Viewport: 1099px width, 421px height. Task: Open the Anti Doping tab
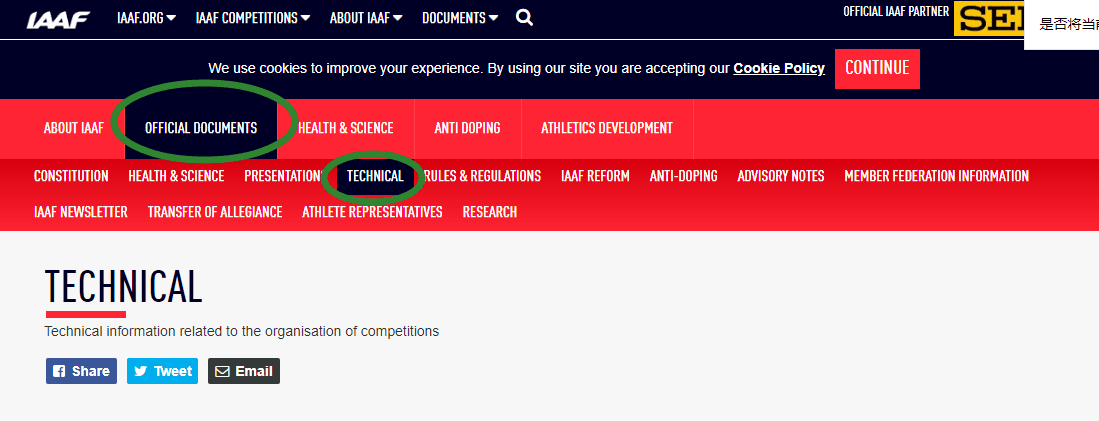pyautogui.click(x=467, y=128)
